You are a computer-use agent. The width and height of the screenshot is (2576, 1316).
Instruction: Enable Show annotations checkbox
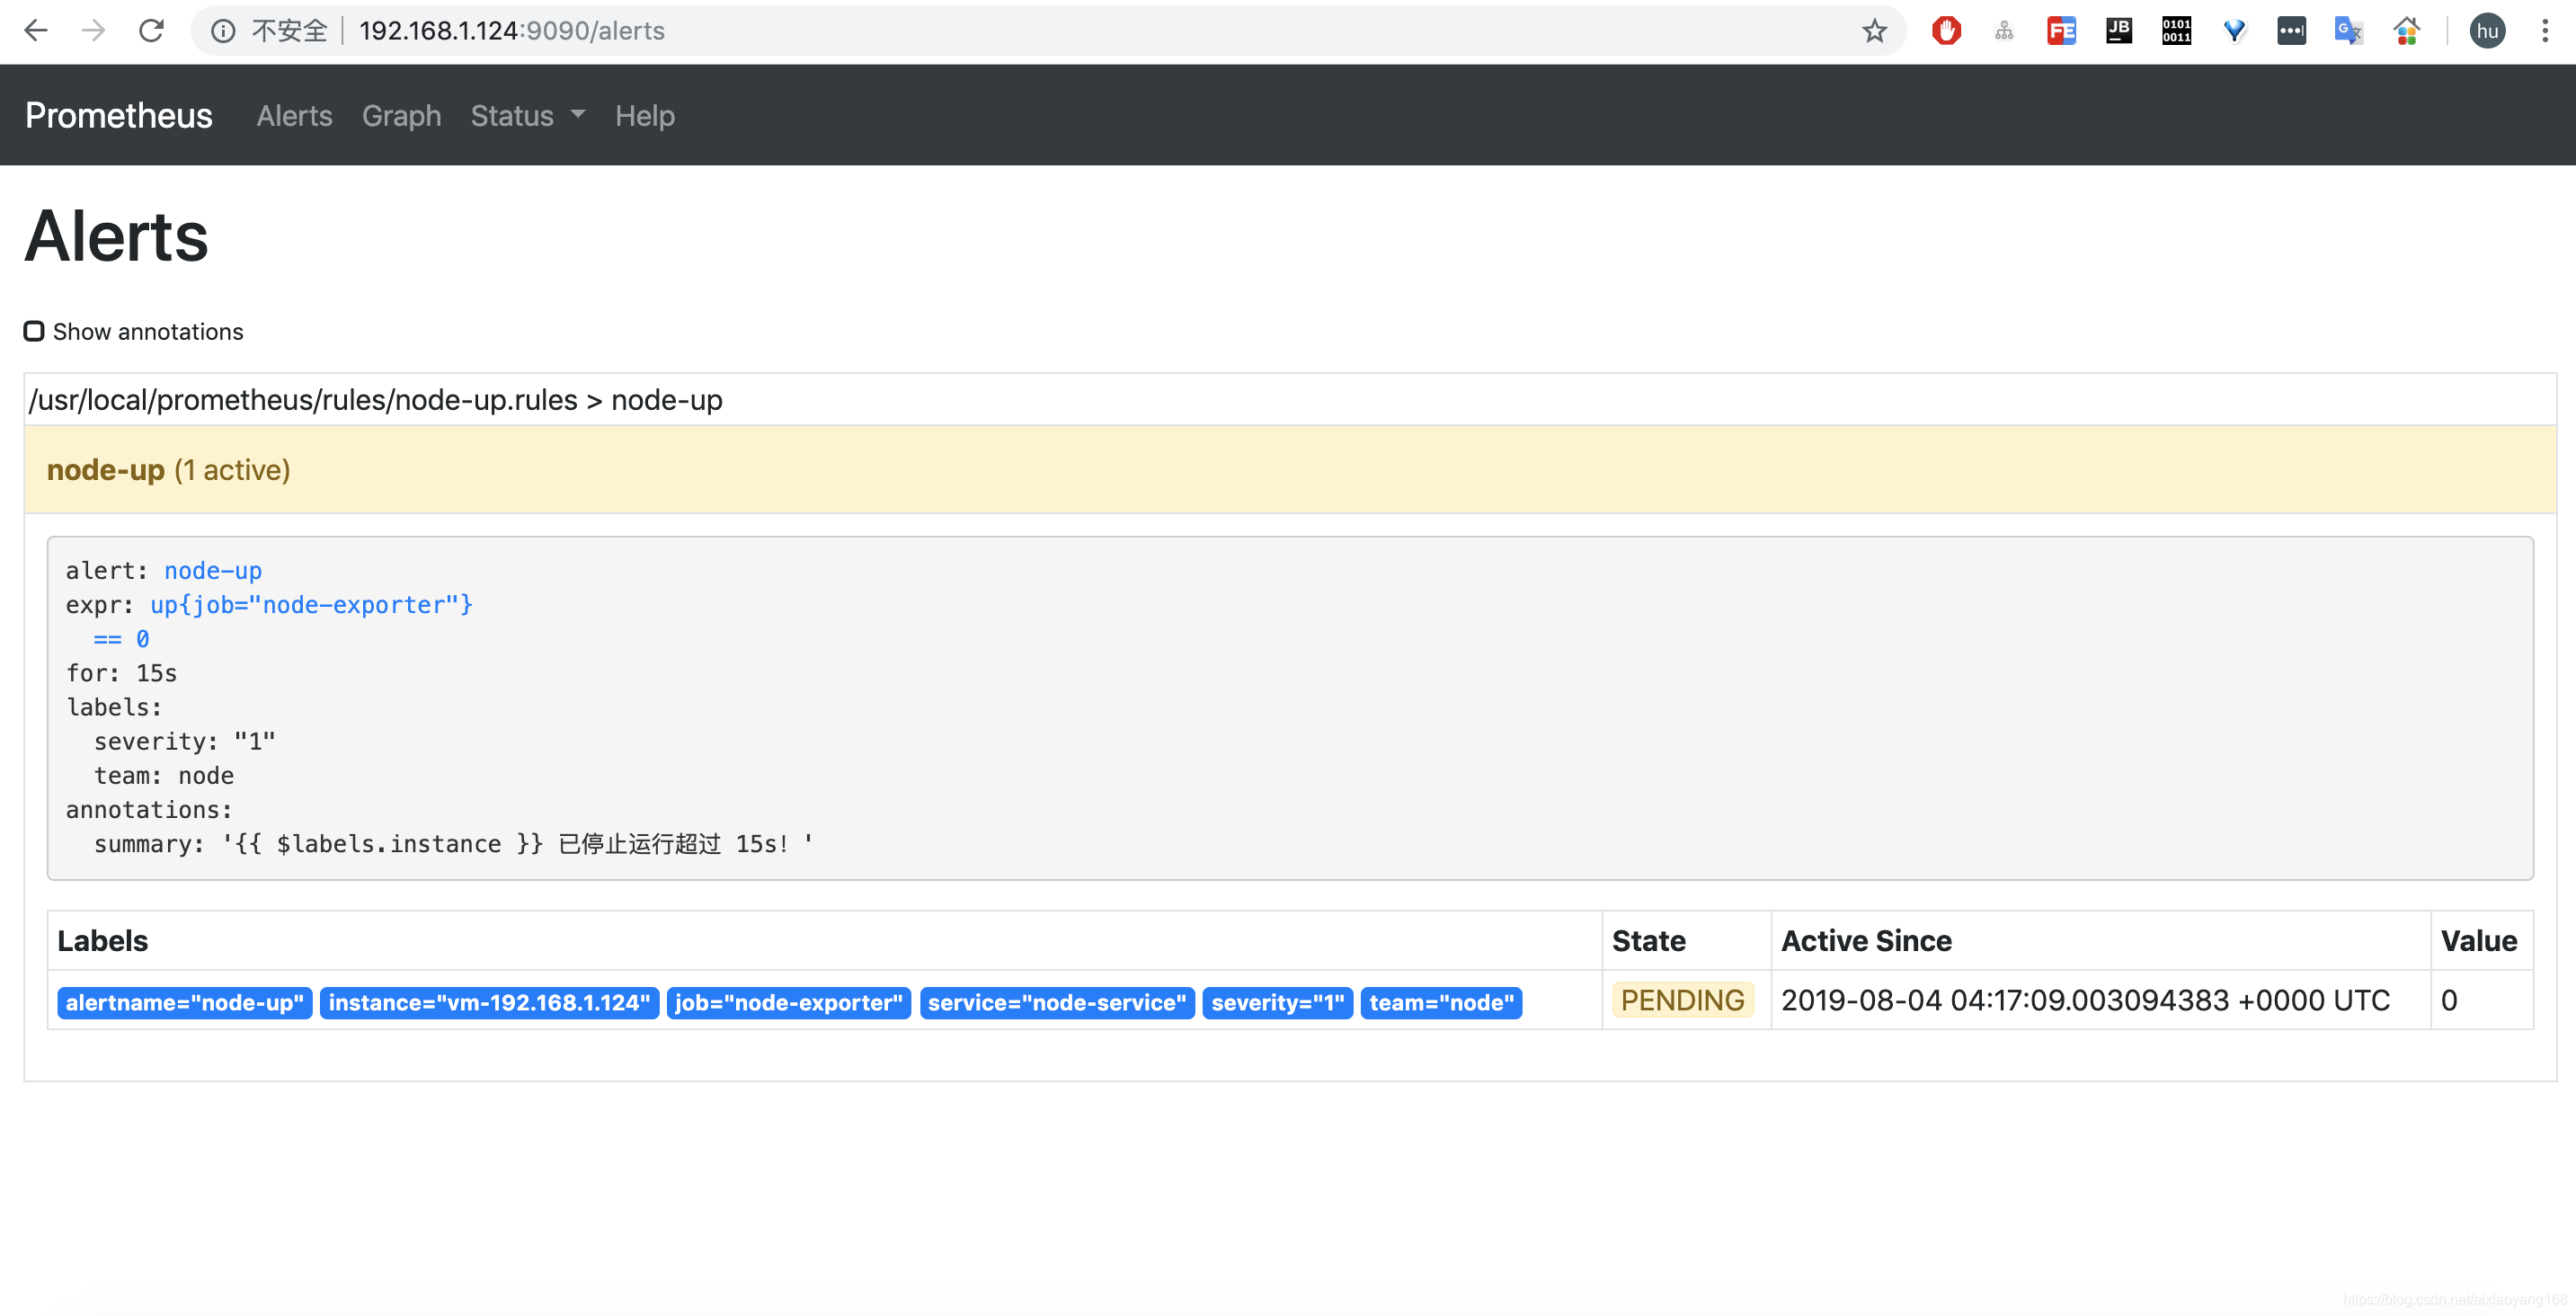coord(34,331)
